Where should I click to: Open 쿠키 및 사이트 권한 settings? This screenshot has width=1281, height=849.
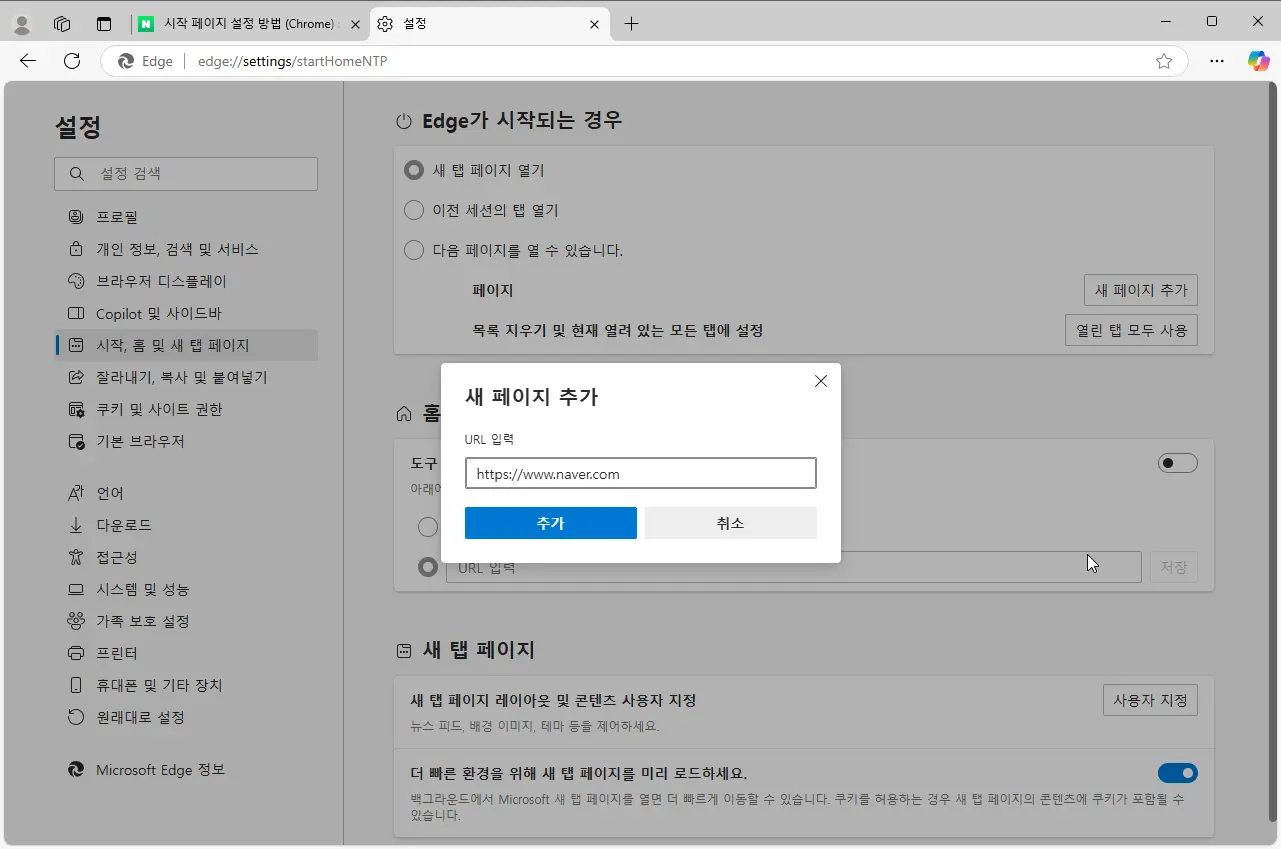158,409
